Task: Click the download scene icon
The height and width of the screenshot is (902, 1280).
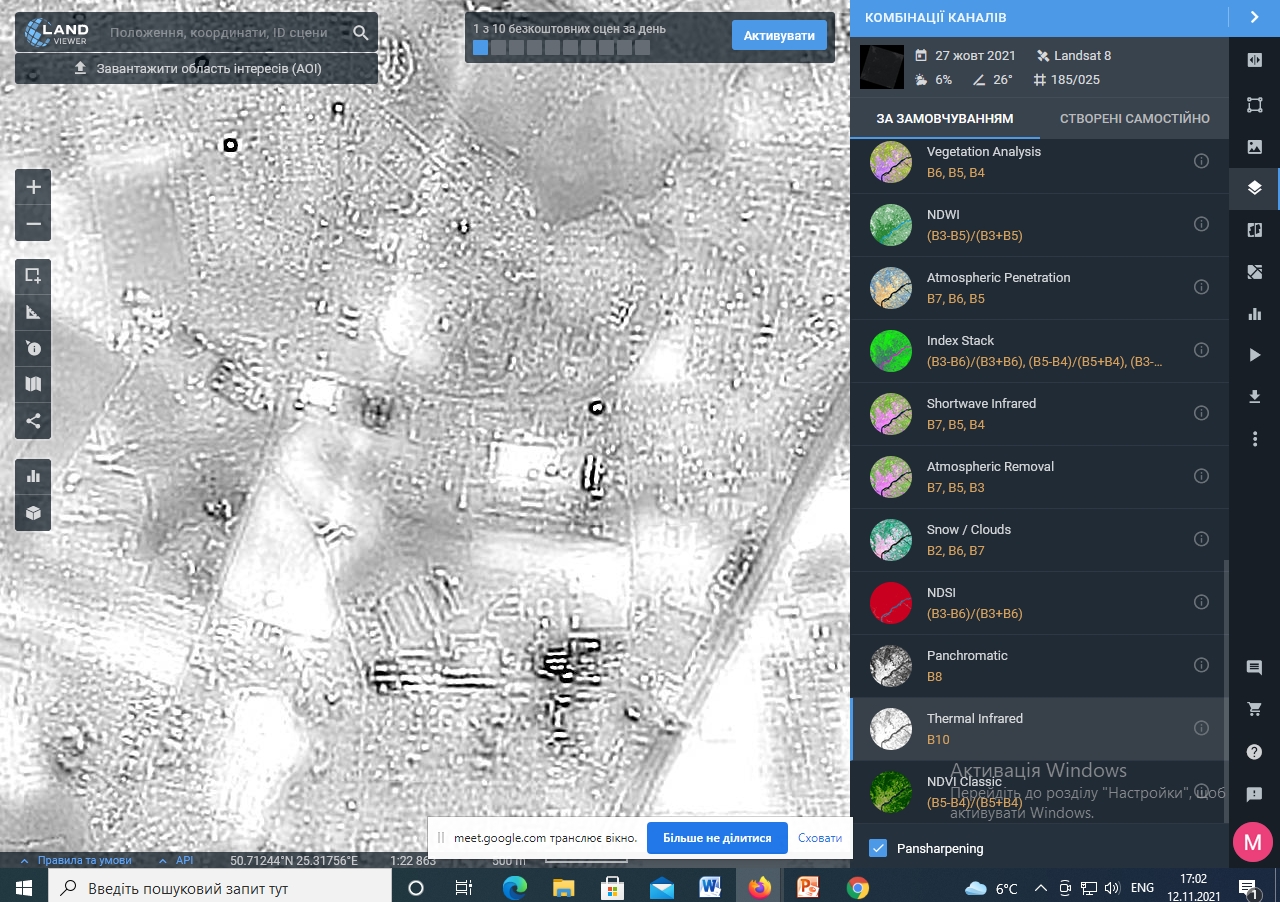Action: [1255, 397]
